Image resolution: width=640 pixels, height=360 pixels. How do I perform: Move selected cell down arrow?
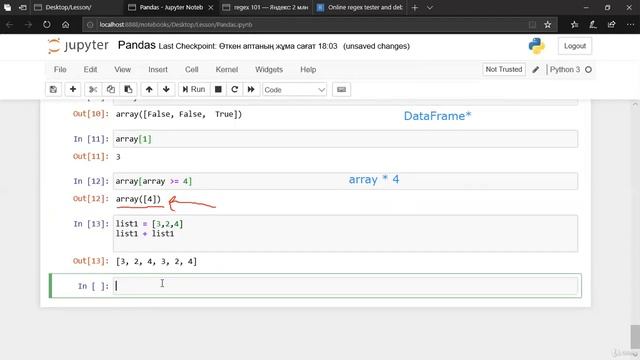pyautogui.click(x=166, y=89)
